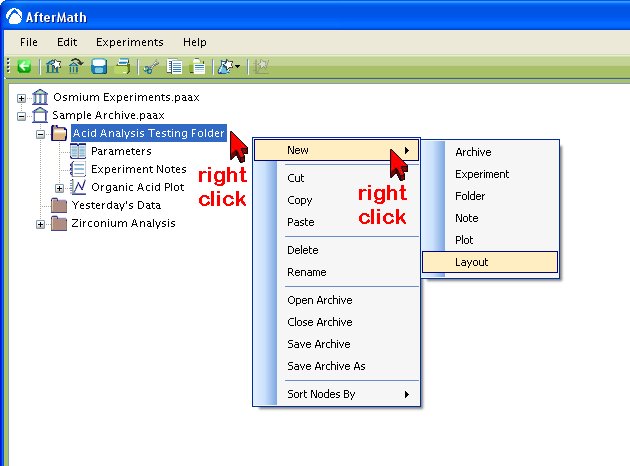Click the Osmium Experiments archive icon
Screen dimensions: 630x466
tap(40, 97)
